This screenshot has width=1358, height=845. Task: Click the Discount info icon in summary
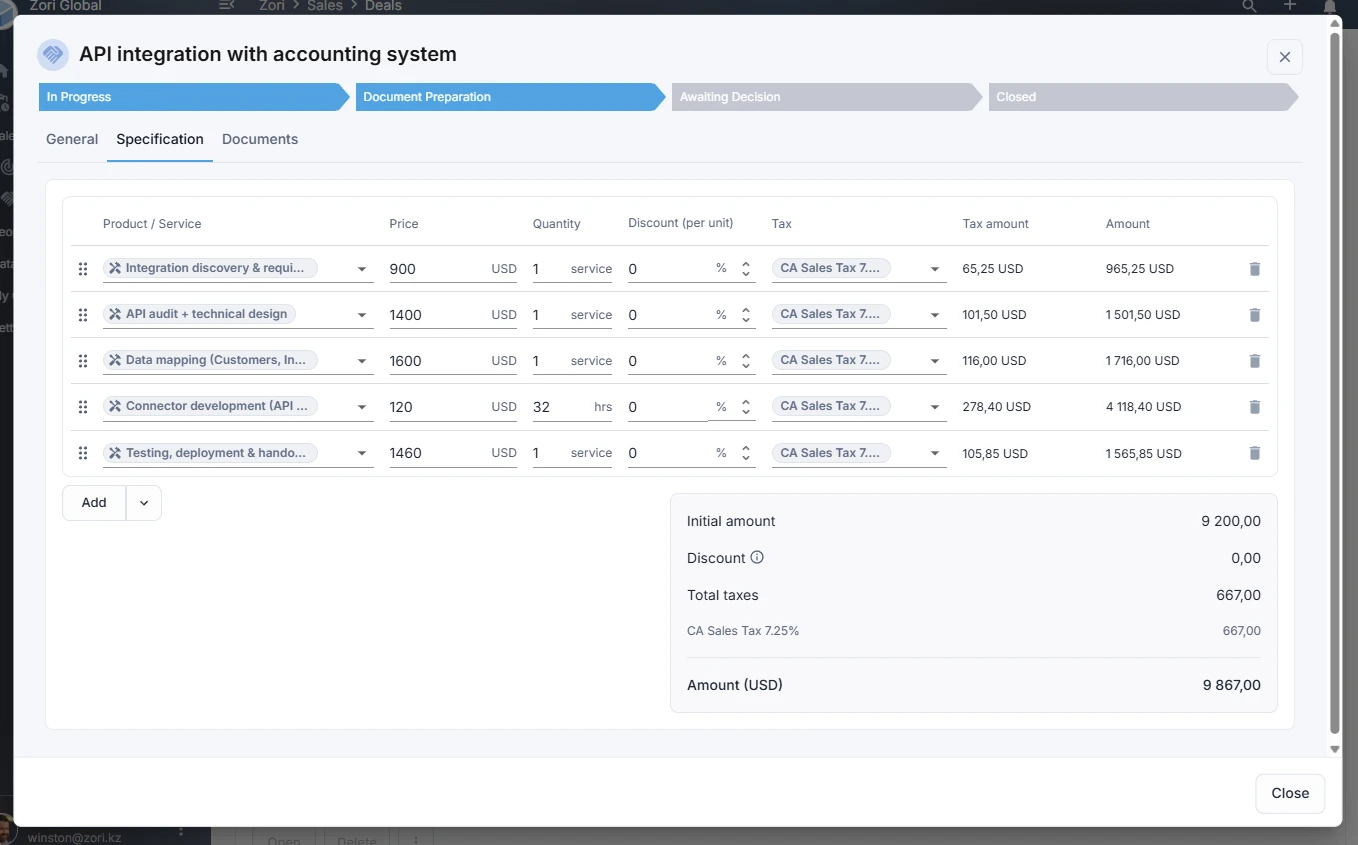[x=757, y=558]
